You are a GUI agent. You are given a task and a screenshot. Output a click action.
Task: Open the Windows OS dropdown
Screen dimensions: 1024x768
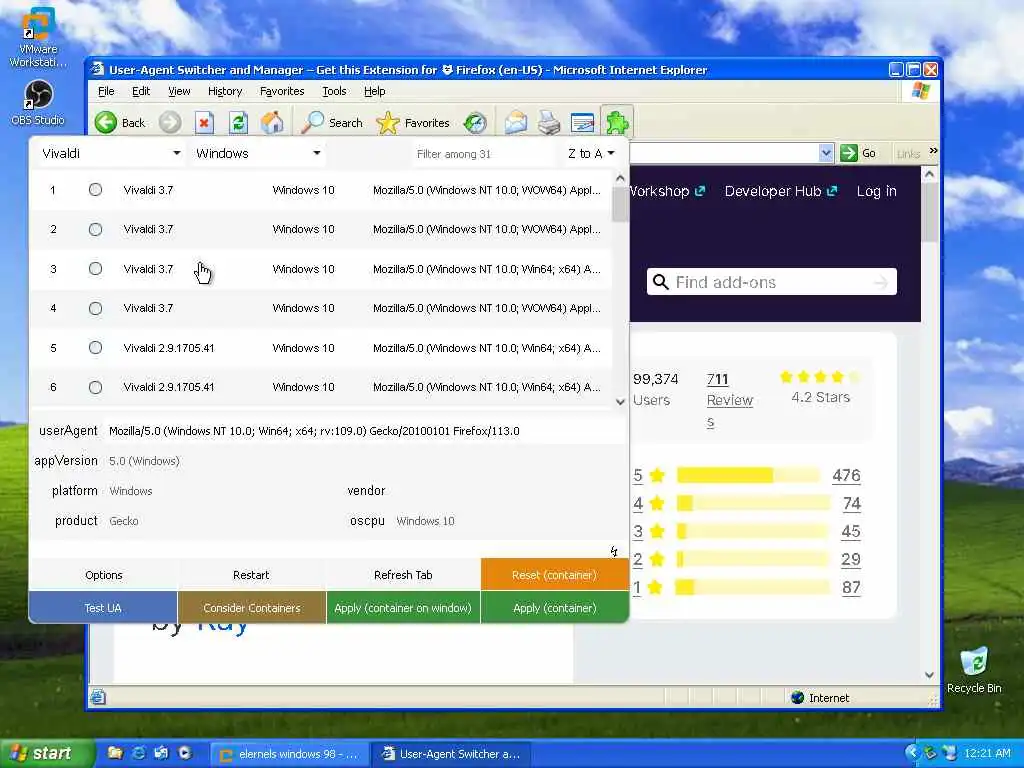[258, 153]
